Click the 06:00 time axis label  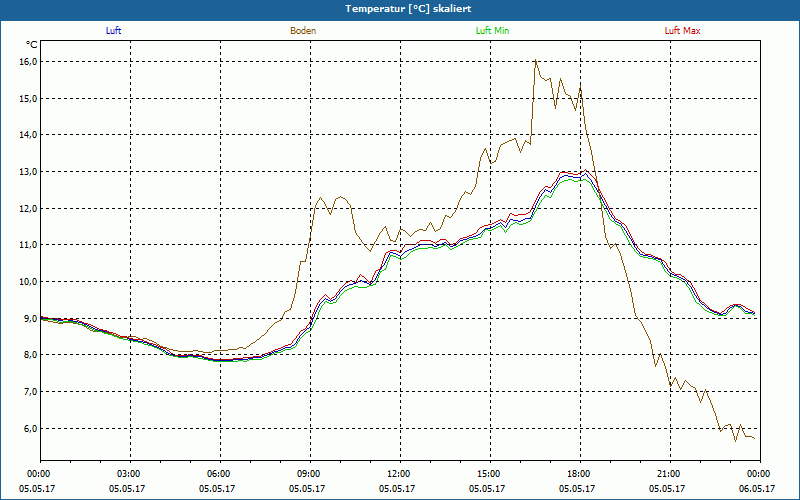220,473
